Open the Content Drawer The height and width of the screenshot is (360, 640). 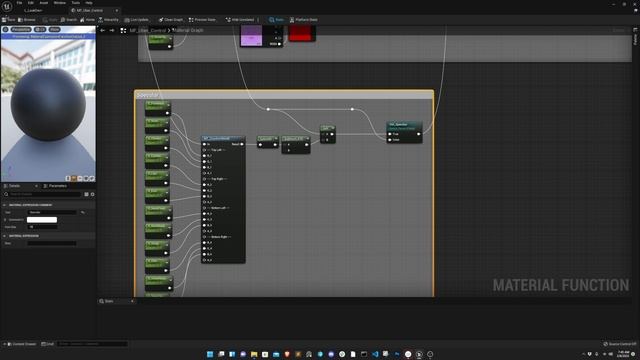point(21,344)
